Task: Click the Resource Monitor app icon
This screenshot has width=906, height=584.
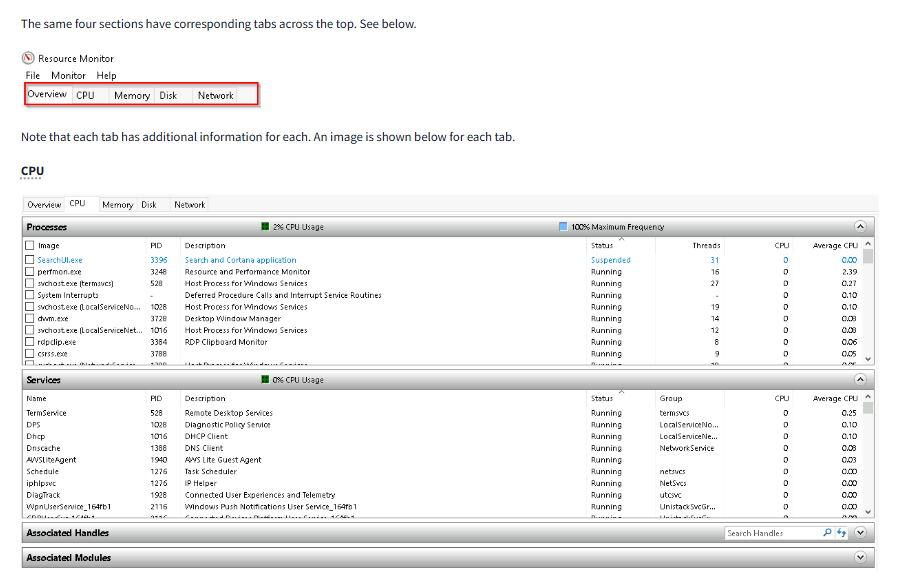Action: coord(28,58)
